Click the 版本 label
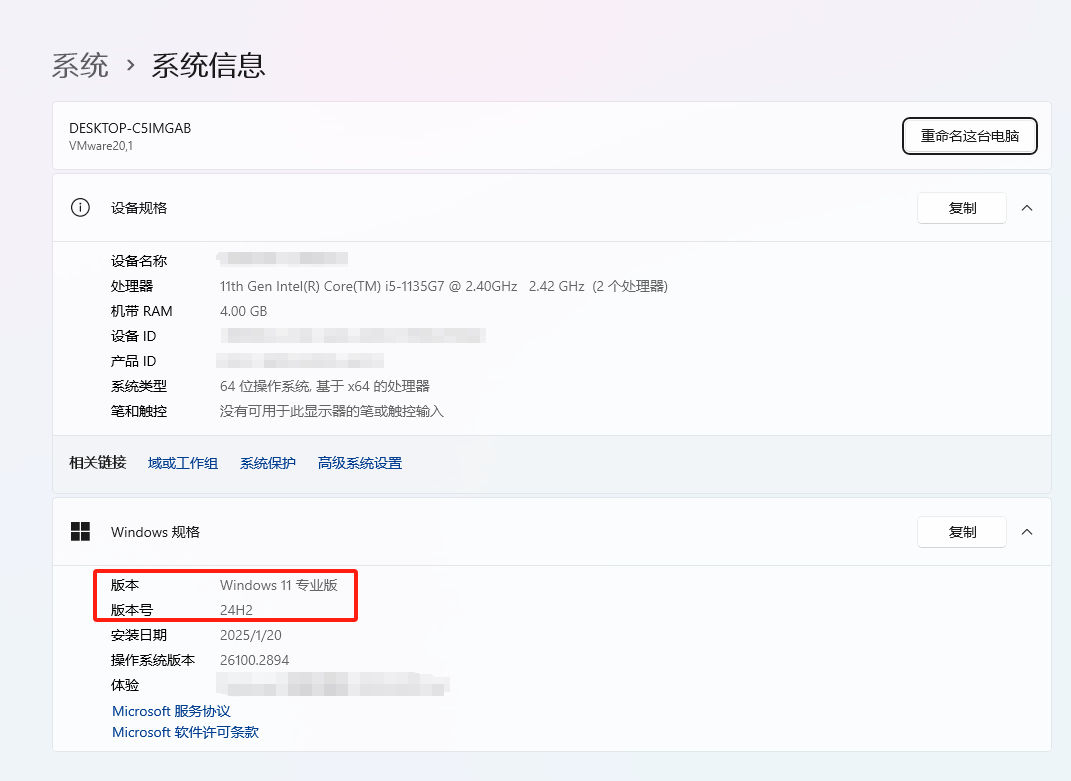The height and width of the screenshot is (781, 1071). point(125,586)
